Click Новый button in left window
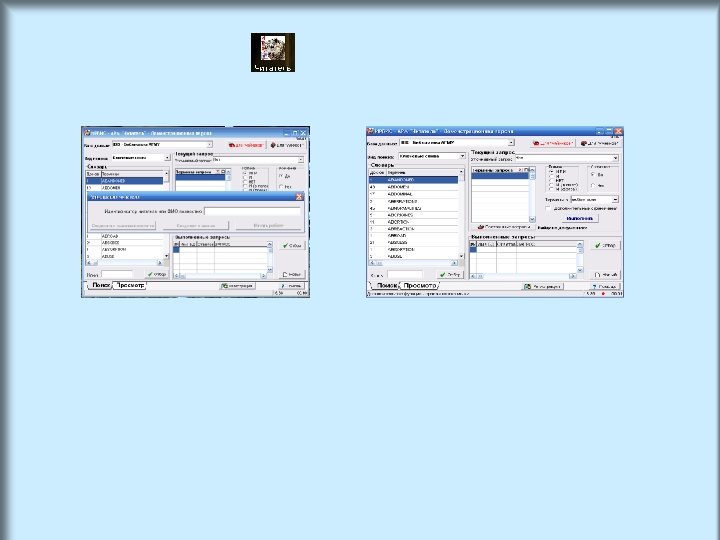Image resolution: width=720 pixels, height=540 pixels. pos(292,275)
